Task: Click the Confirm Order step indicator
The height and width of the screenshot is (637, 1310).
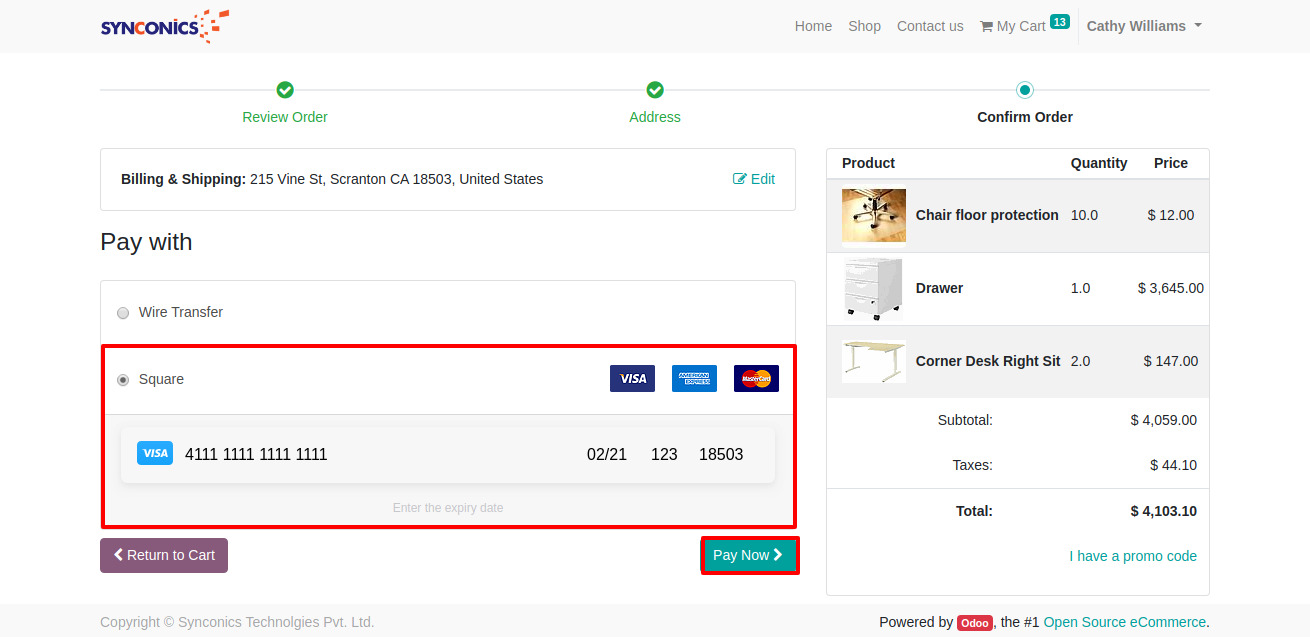Action: point(1024,90)
